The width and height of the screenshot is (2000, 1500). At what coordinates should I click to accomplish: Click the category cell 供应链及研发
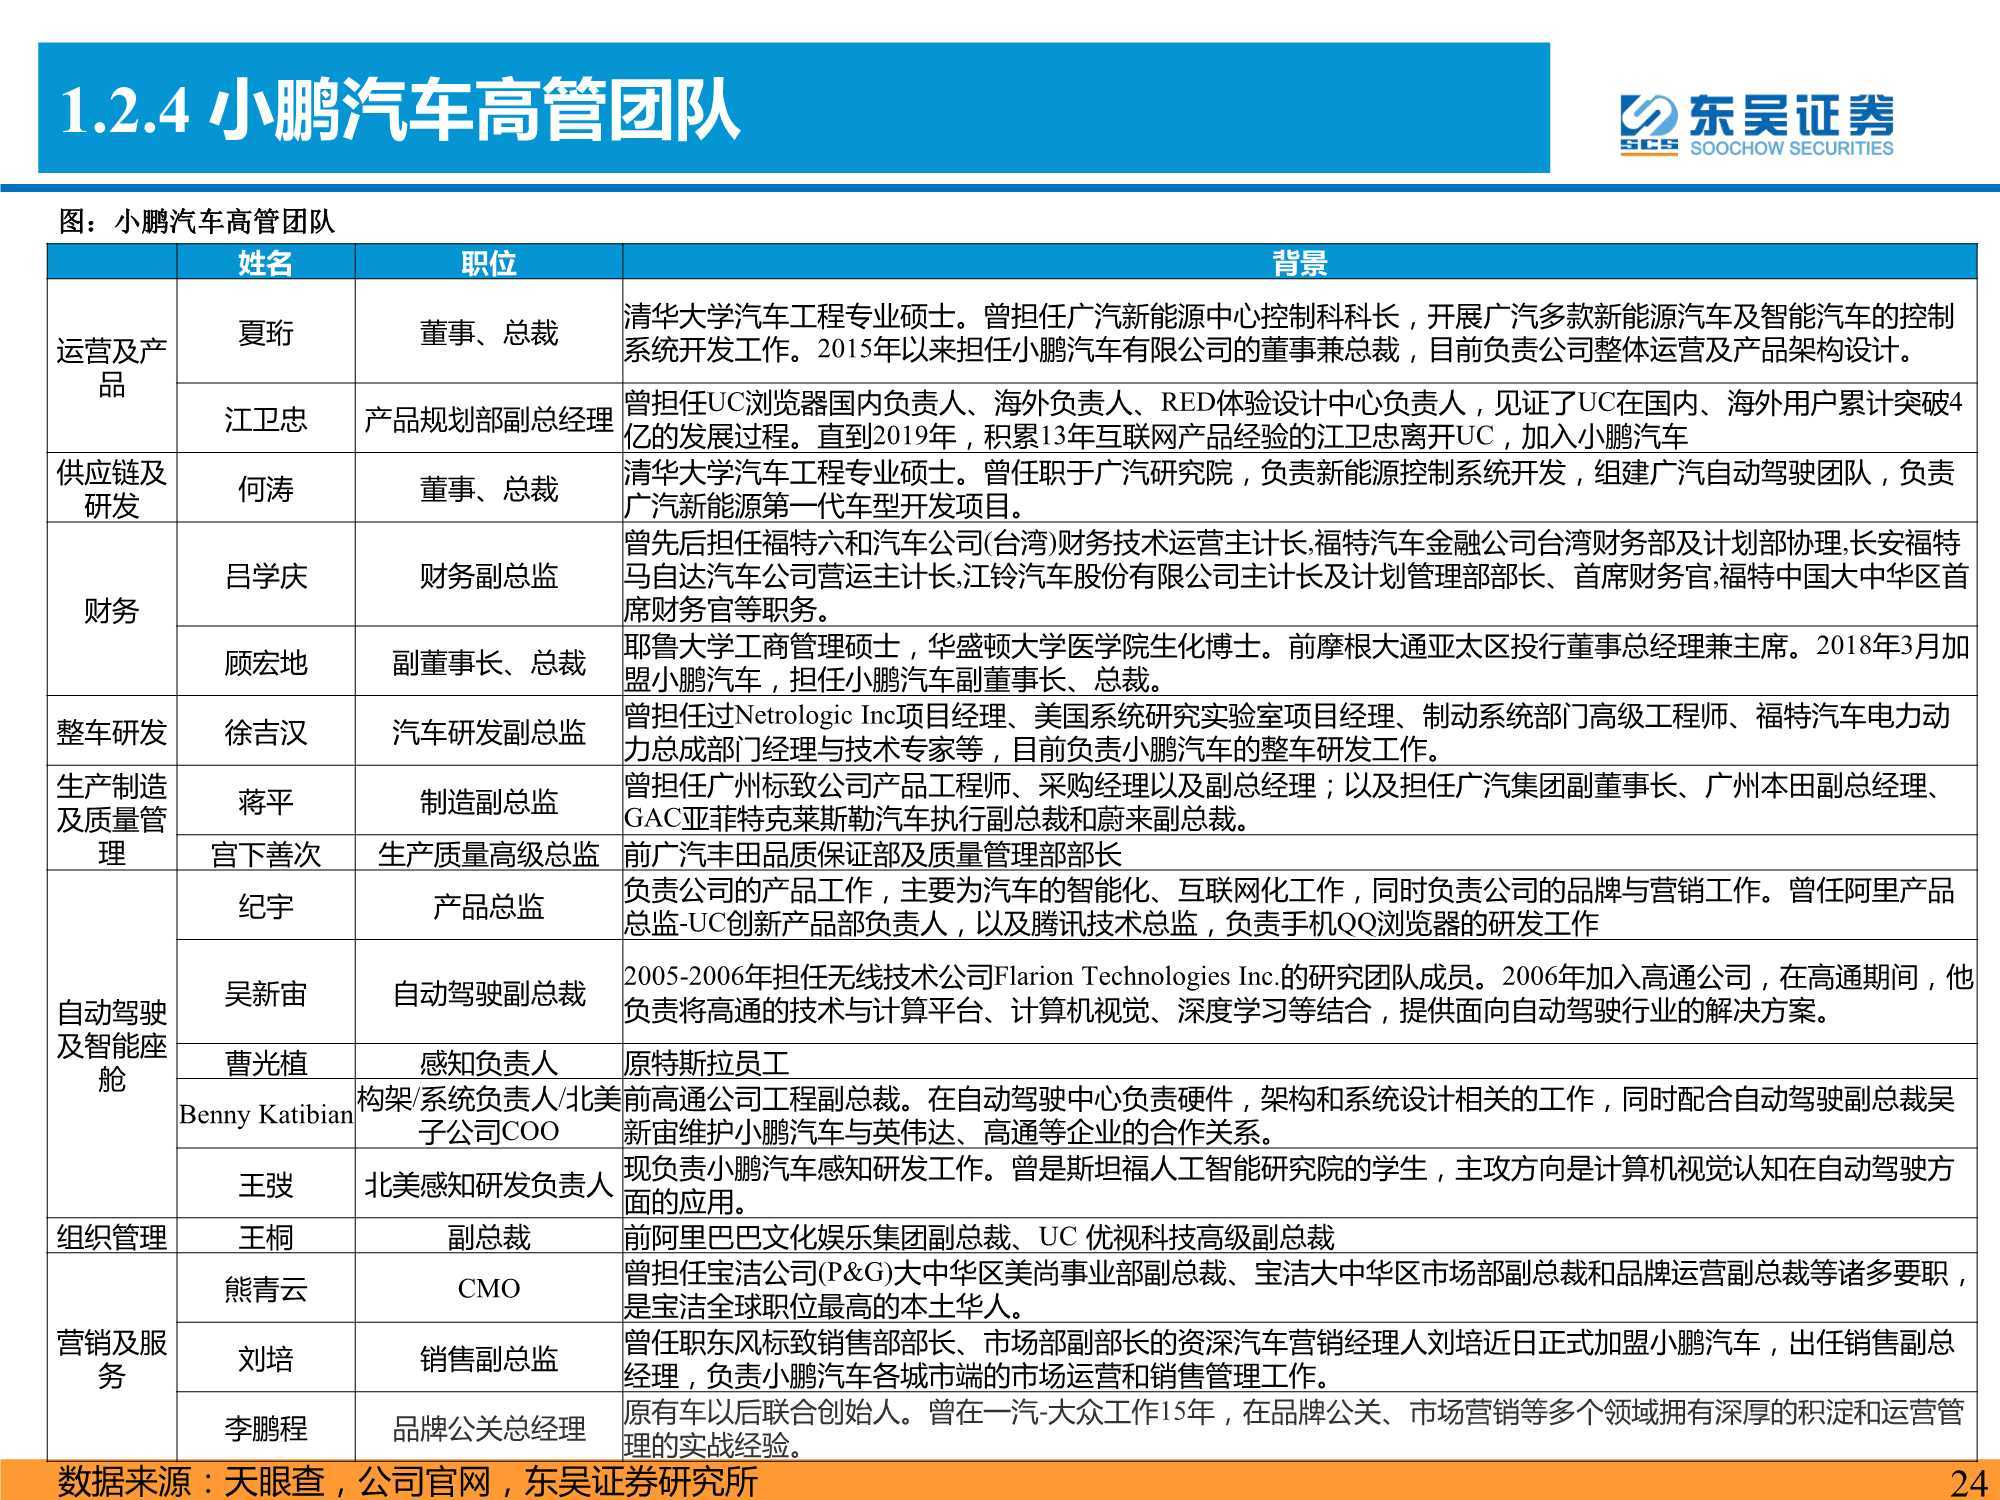[112, 488]
